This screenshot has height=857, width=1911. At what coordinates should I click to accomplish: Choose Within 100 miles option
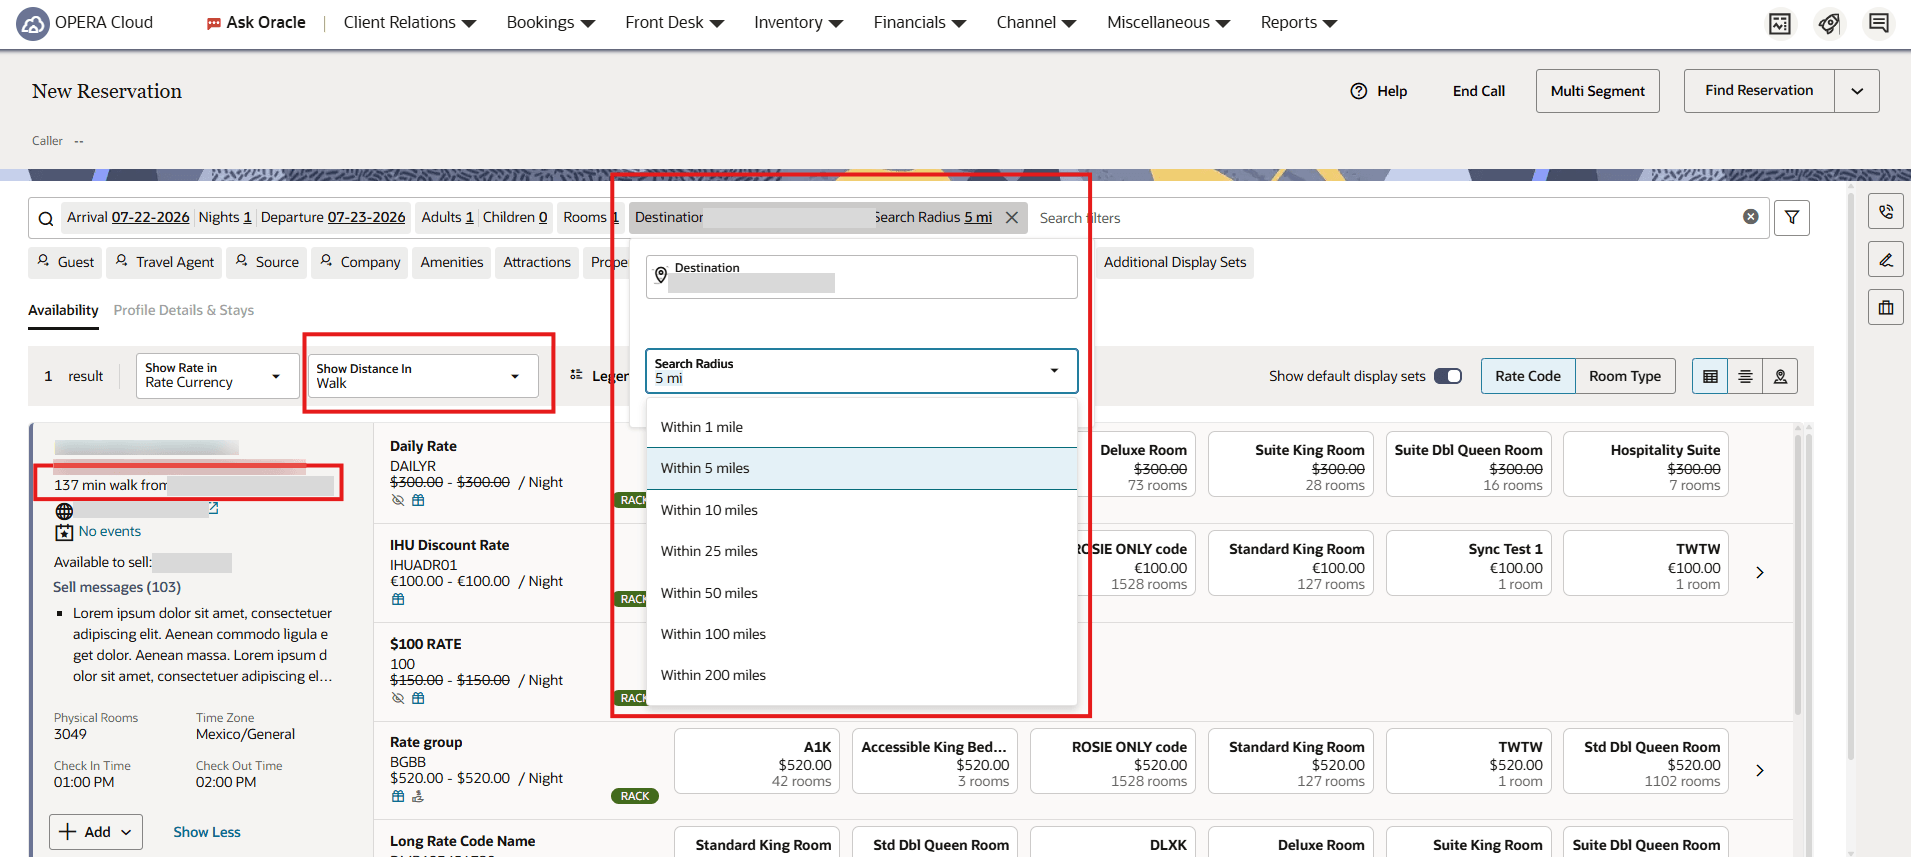[x=861, y=634]
